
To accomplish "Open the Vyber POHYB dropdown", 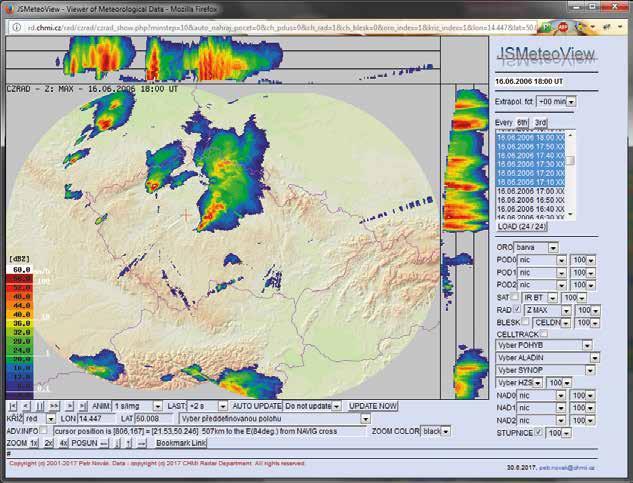I will click(544, 345).
